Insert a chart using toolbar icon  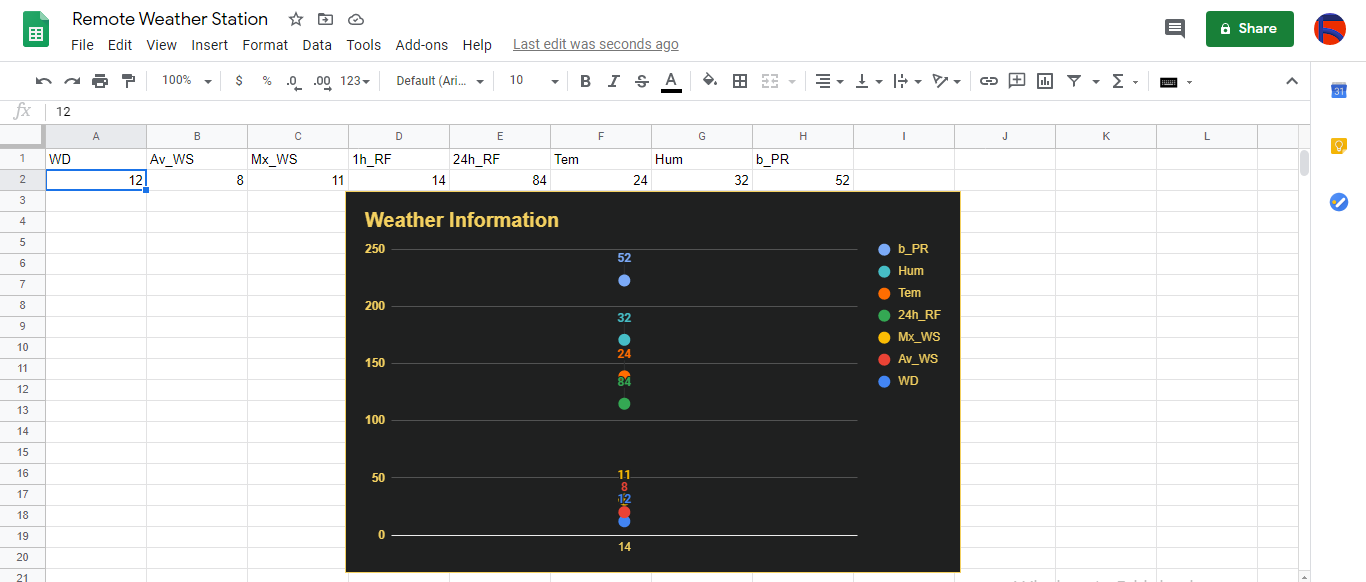coord(1045,81)
